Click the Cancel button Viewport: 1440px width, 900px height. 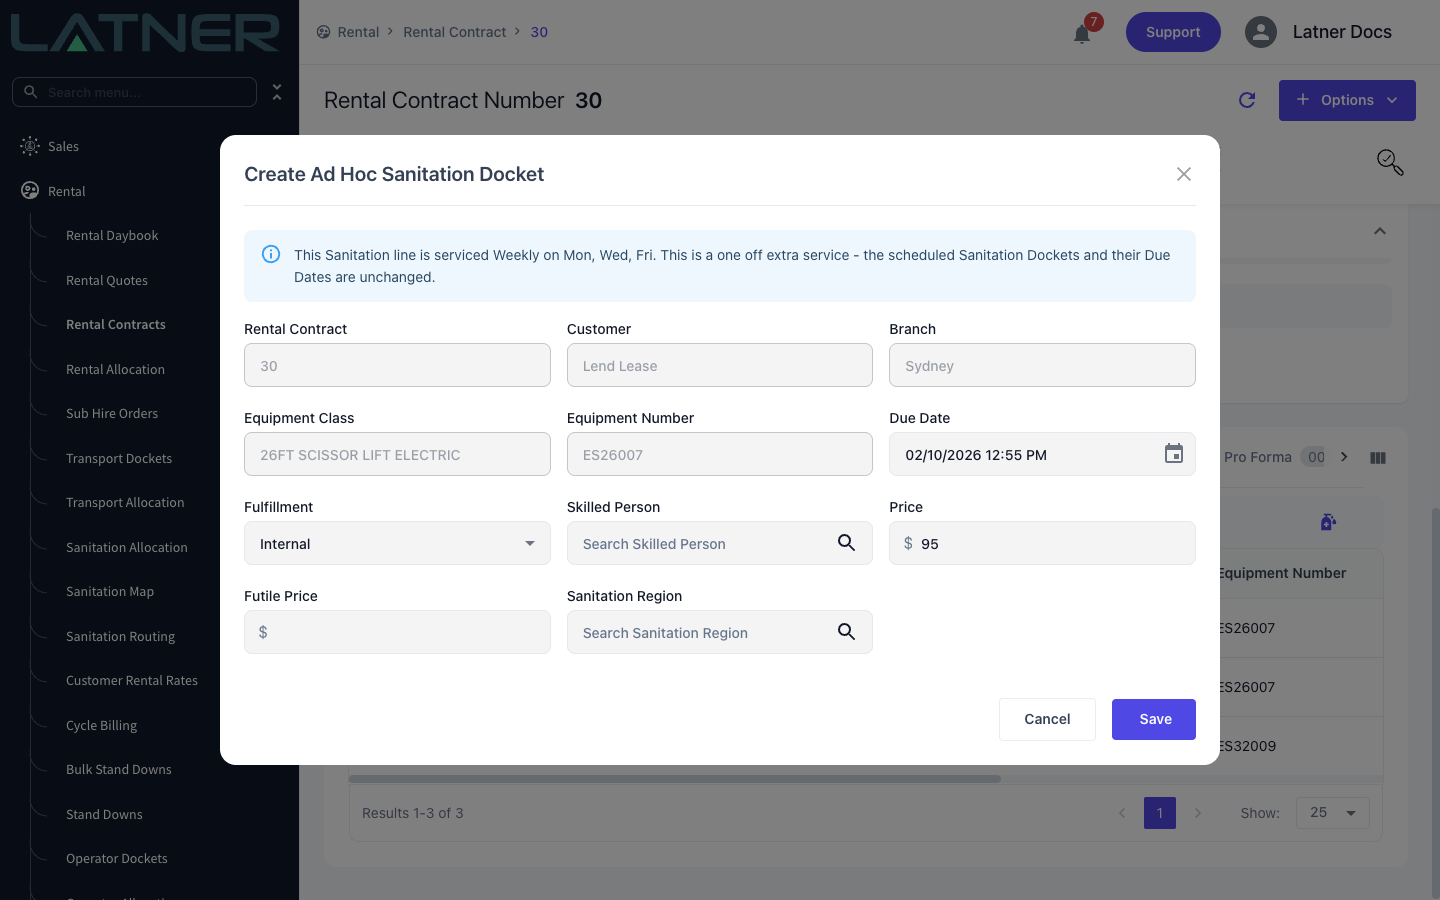click(x=1047, y=719)
